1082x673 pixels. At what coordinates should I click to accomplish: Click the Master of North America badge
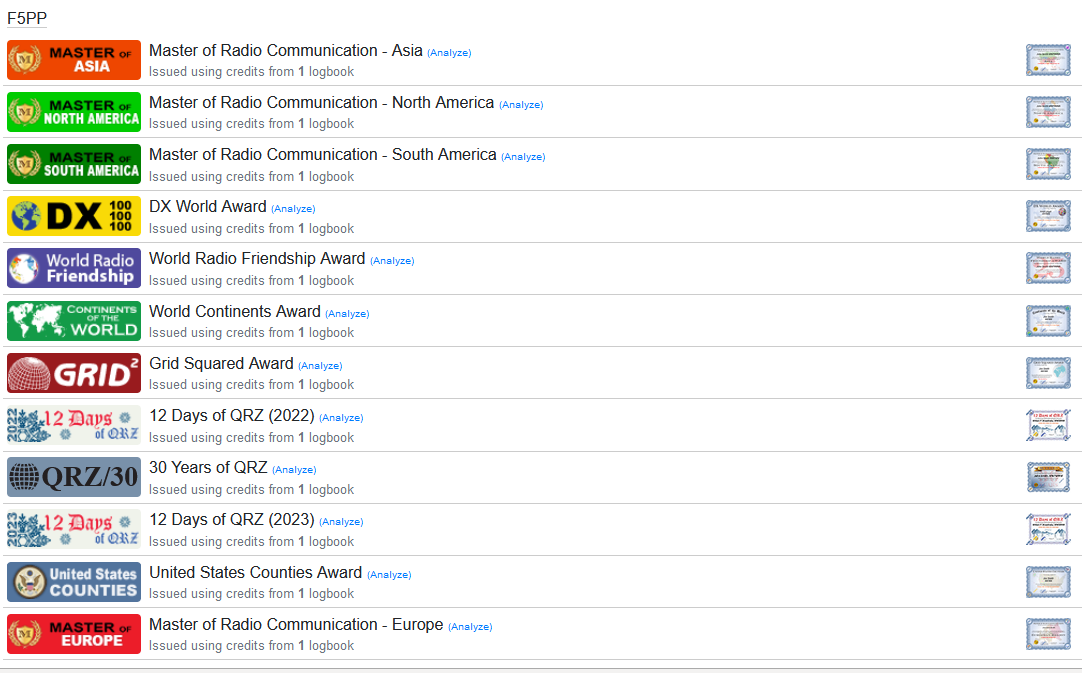74,112
